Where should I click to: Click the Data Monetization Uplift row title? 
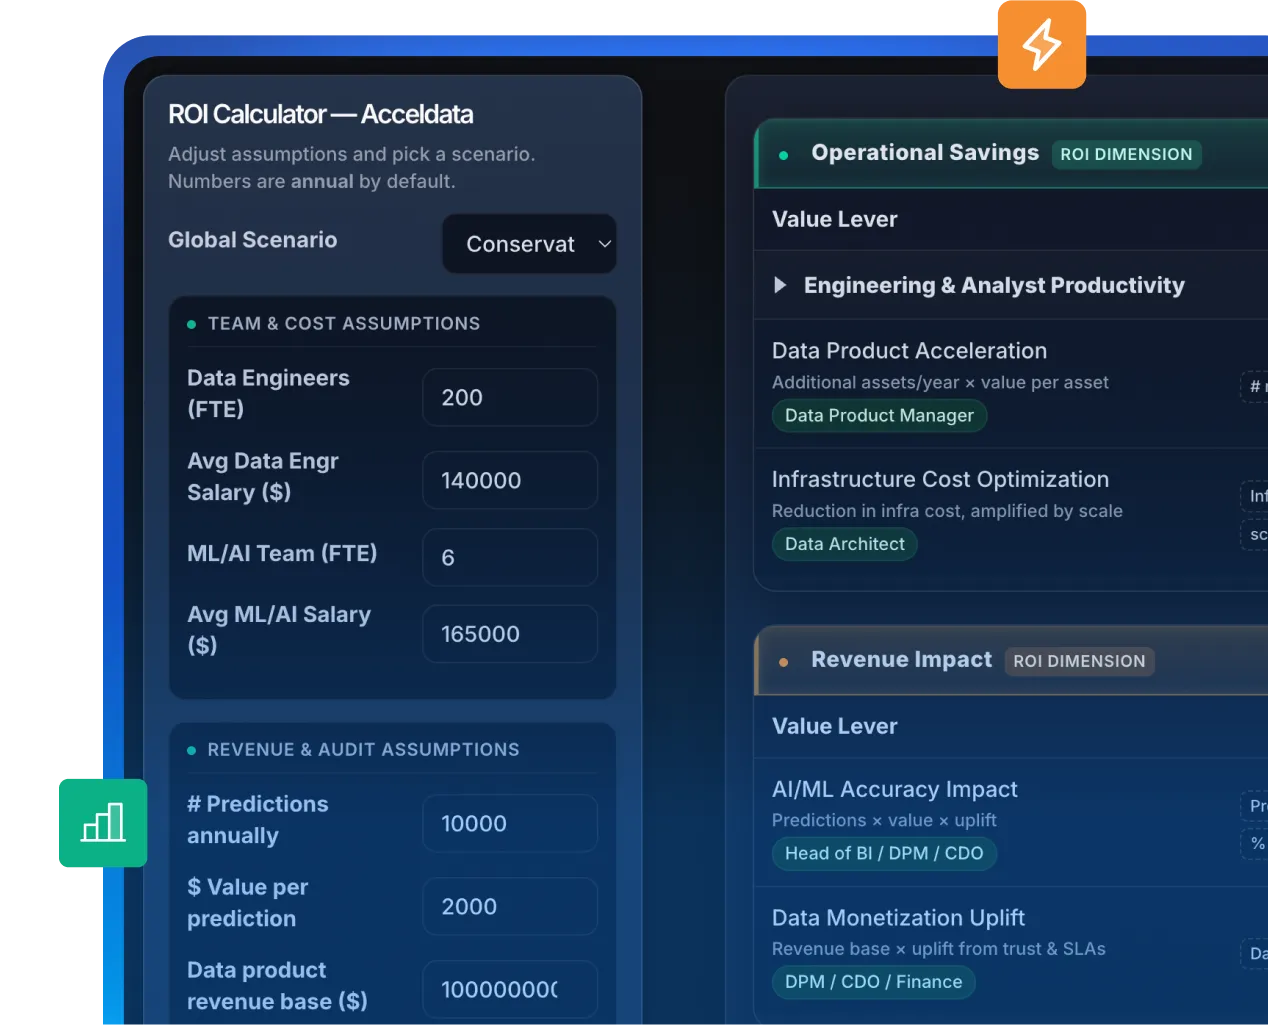(898, 918)
